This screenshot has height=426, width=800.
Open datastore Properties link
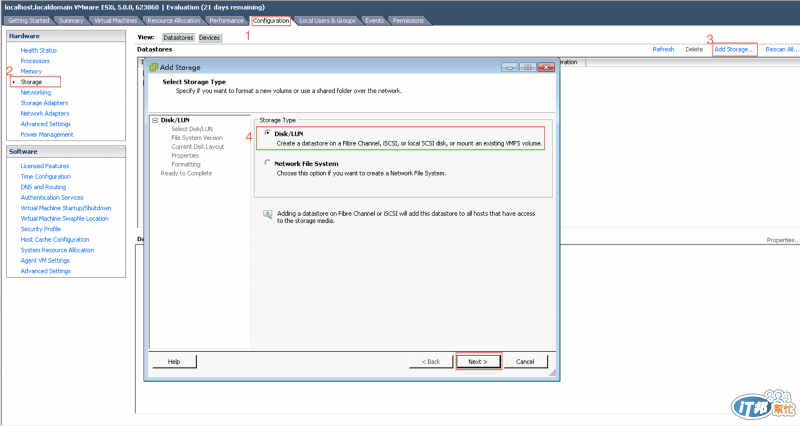pyautogui.click(x=782, y=240)
